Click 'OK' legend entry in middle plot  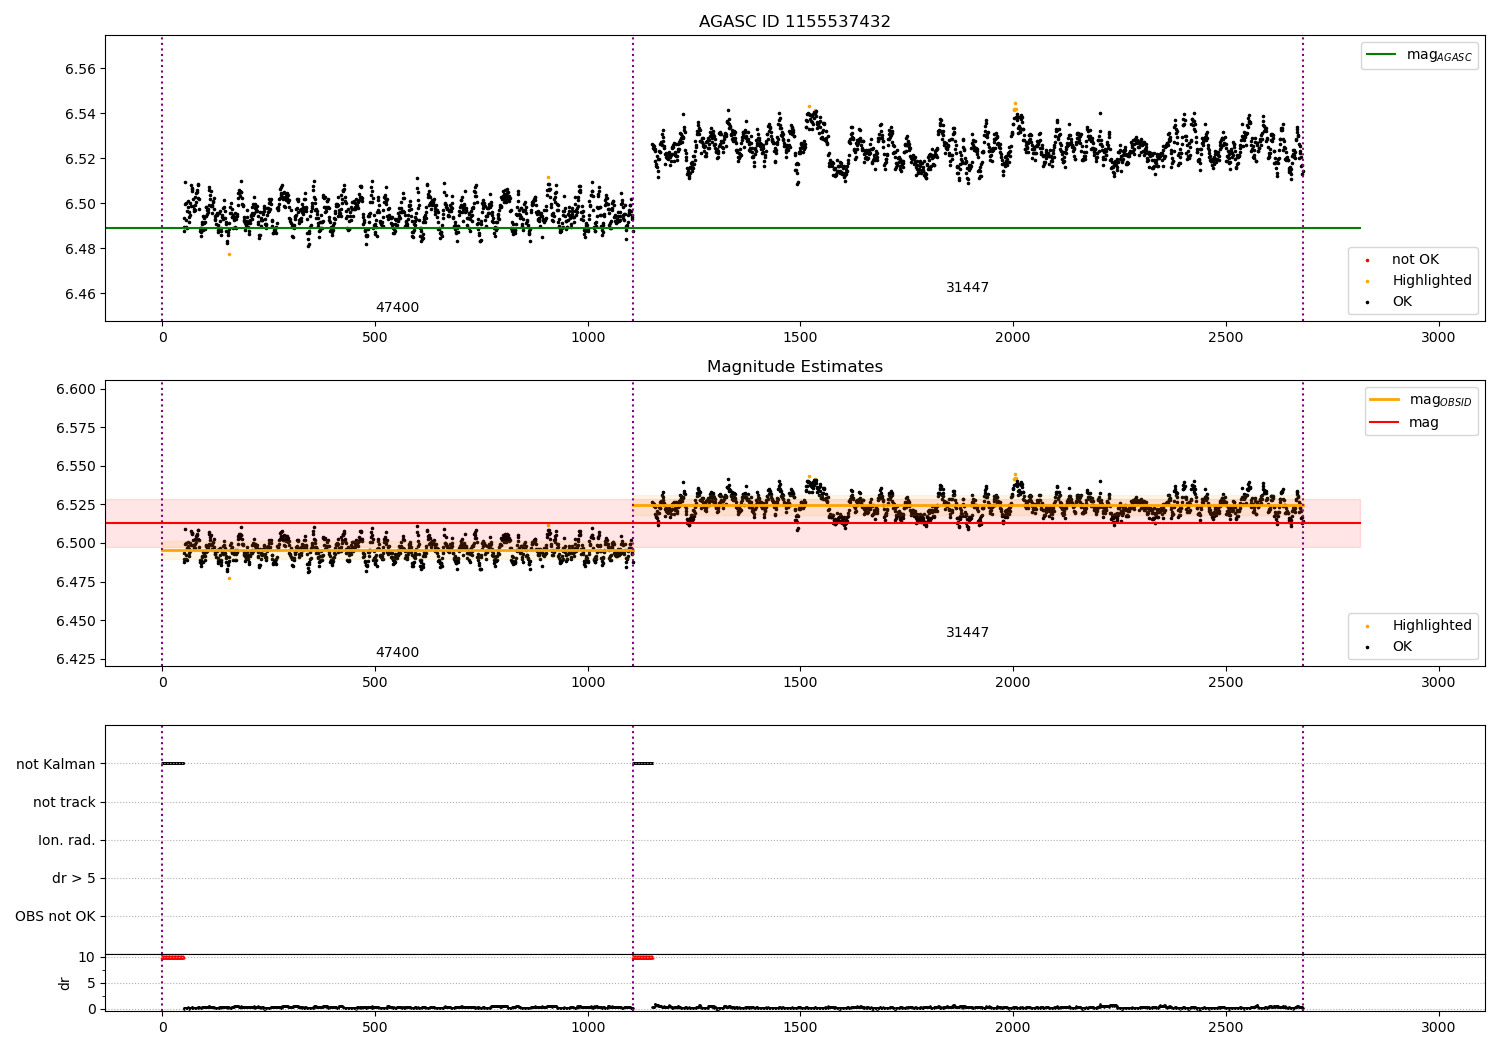[1389, 646]
